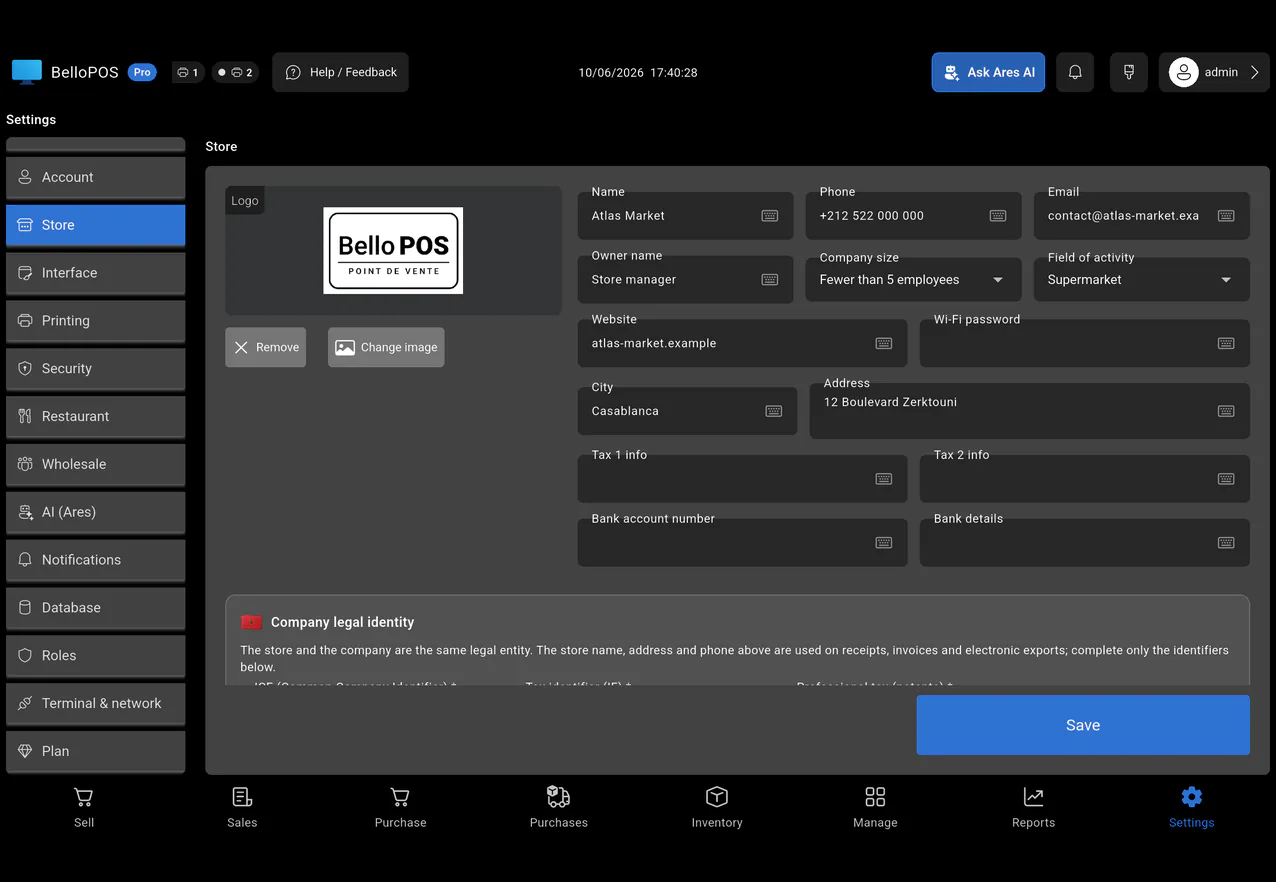Screen dimensions: 1276x882
Task: Click the keyboard icon in the Phone field
Action: point(998,216)
